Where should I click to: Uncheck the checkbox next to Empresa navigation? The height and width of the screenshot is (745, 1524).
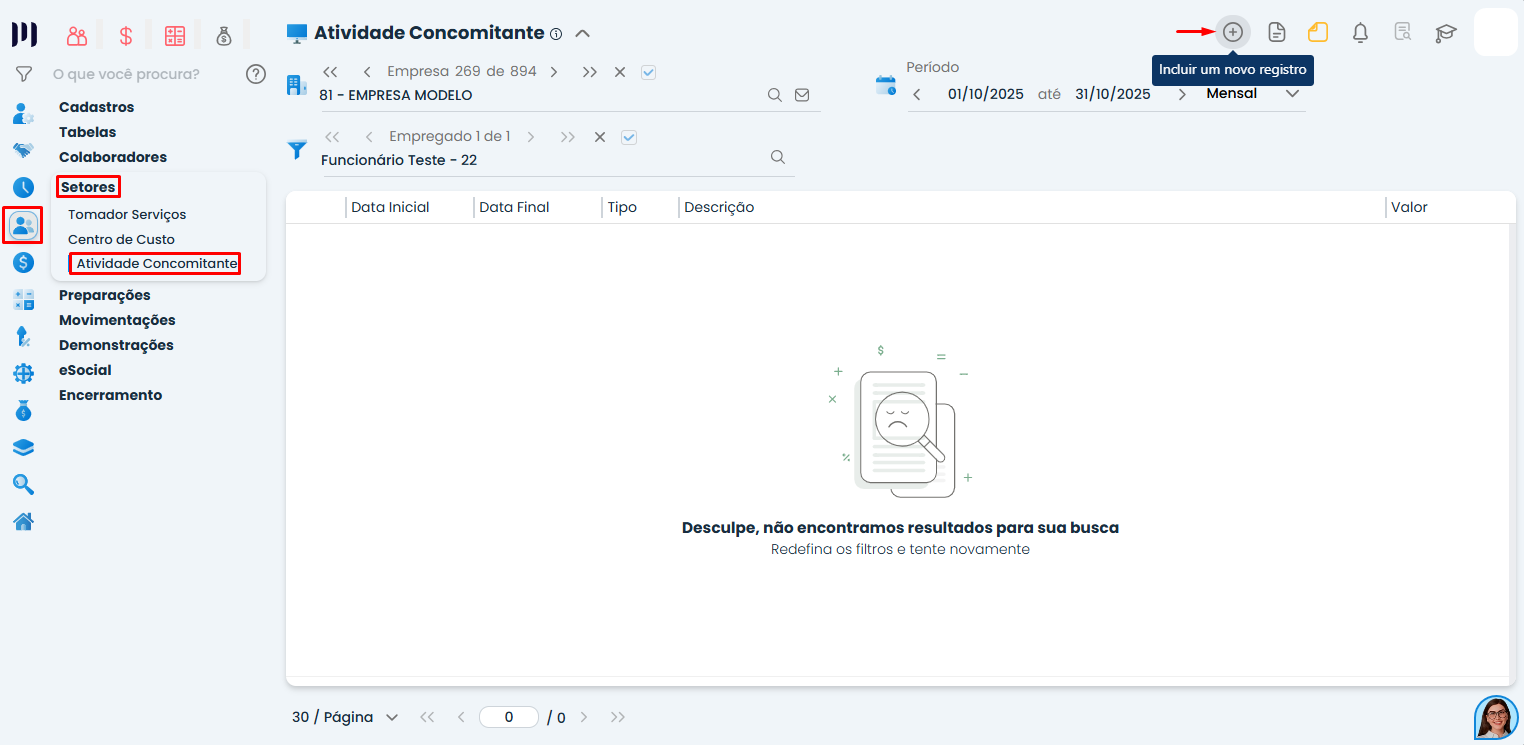(x=648, y=71)
